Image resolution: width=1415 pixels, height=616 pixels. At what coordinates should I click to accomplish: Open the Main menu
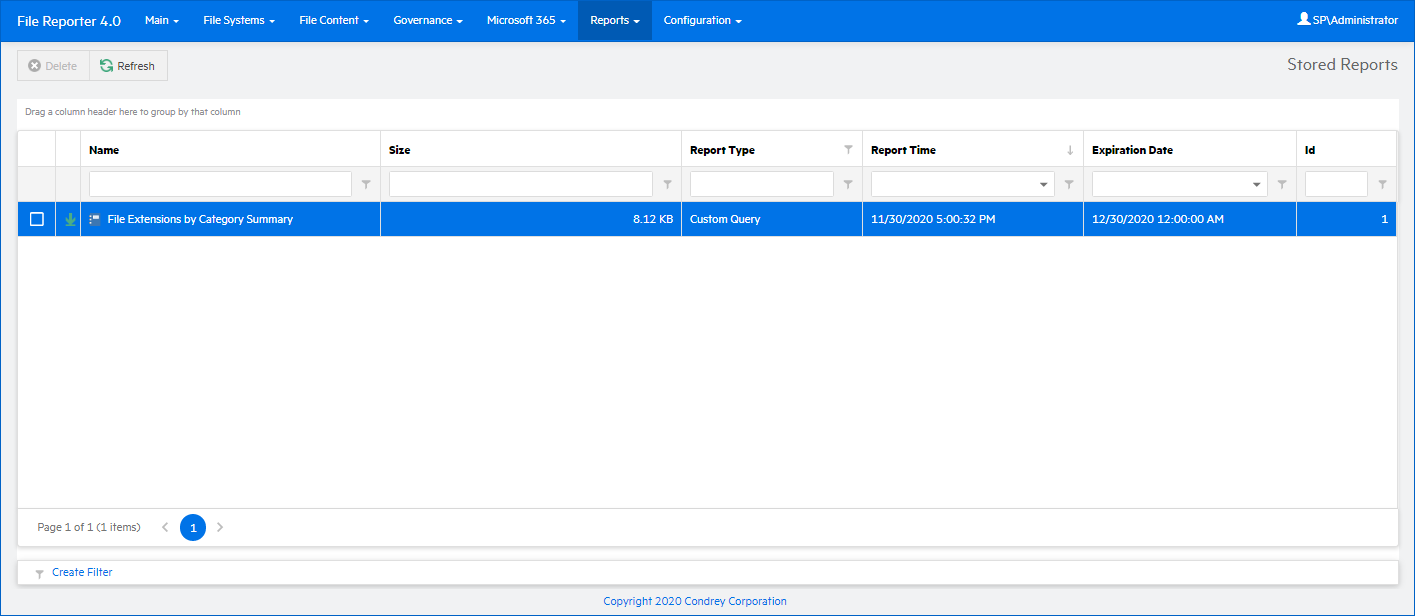click(162, 20)
